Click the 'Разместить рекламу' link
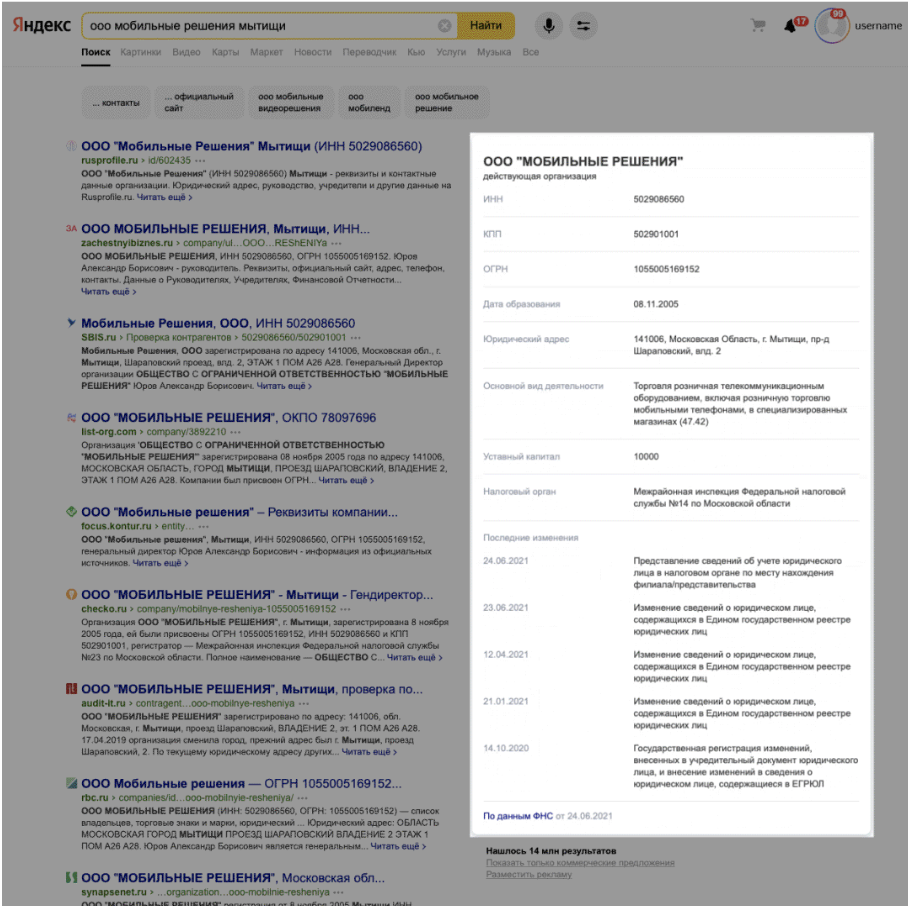Image resolution: width=908 pixels, height=906 pixels. click(529, 874)
